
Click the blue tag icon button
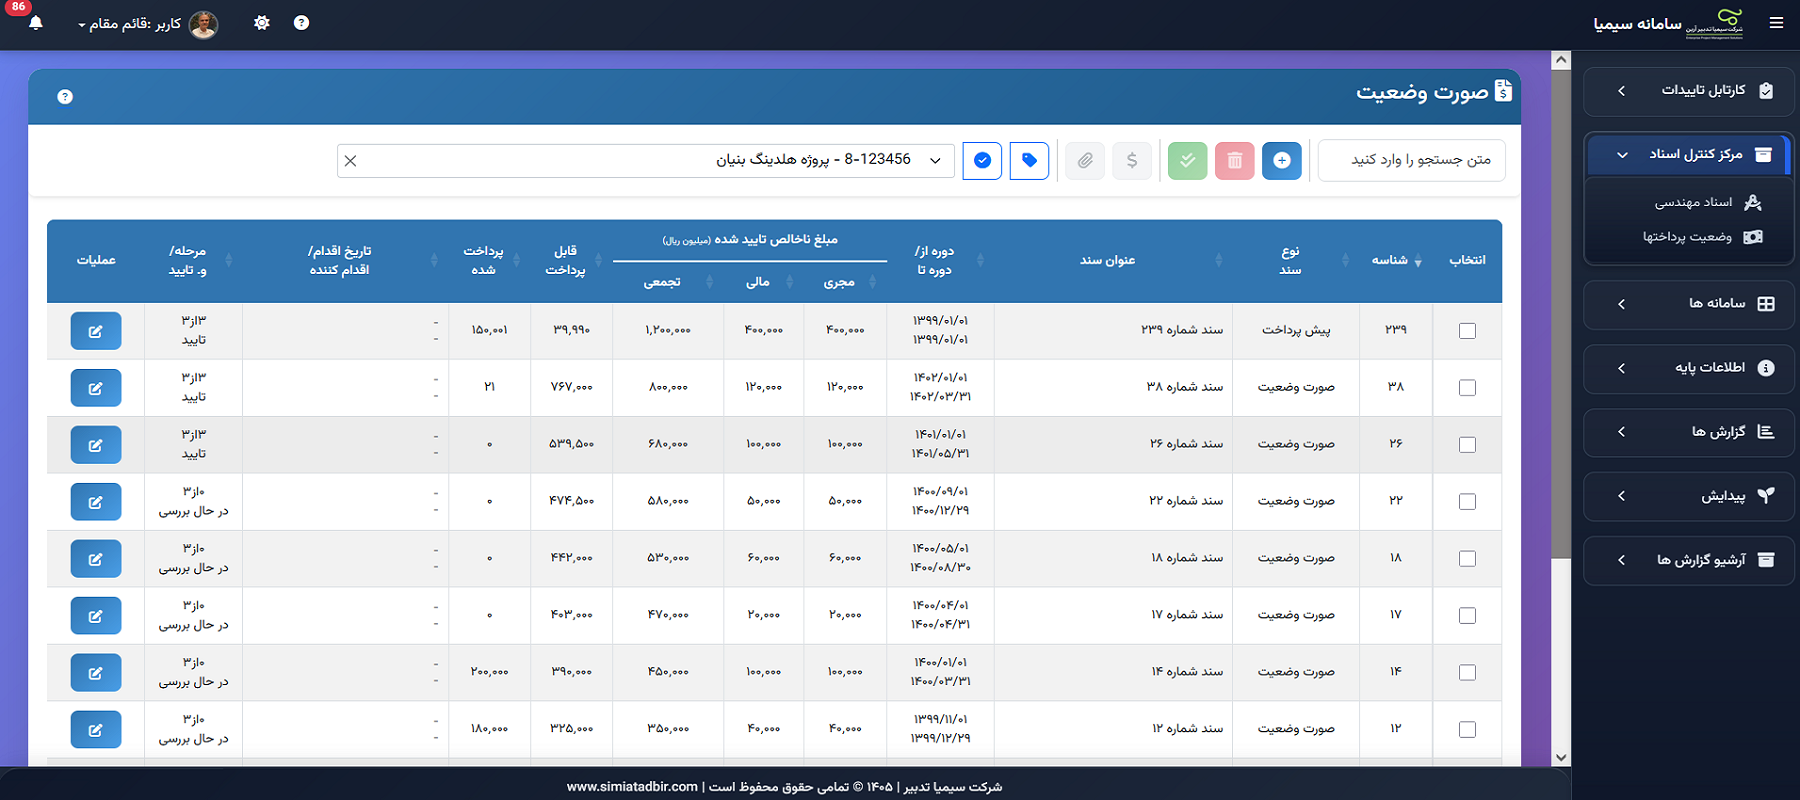(1029, 160)
